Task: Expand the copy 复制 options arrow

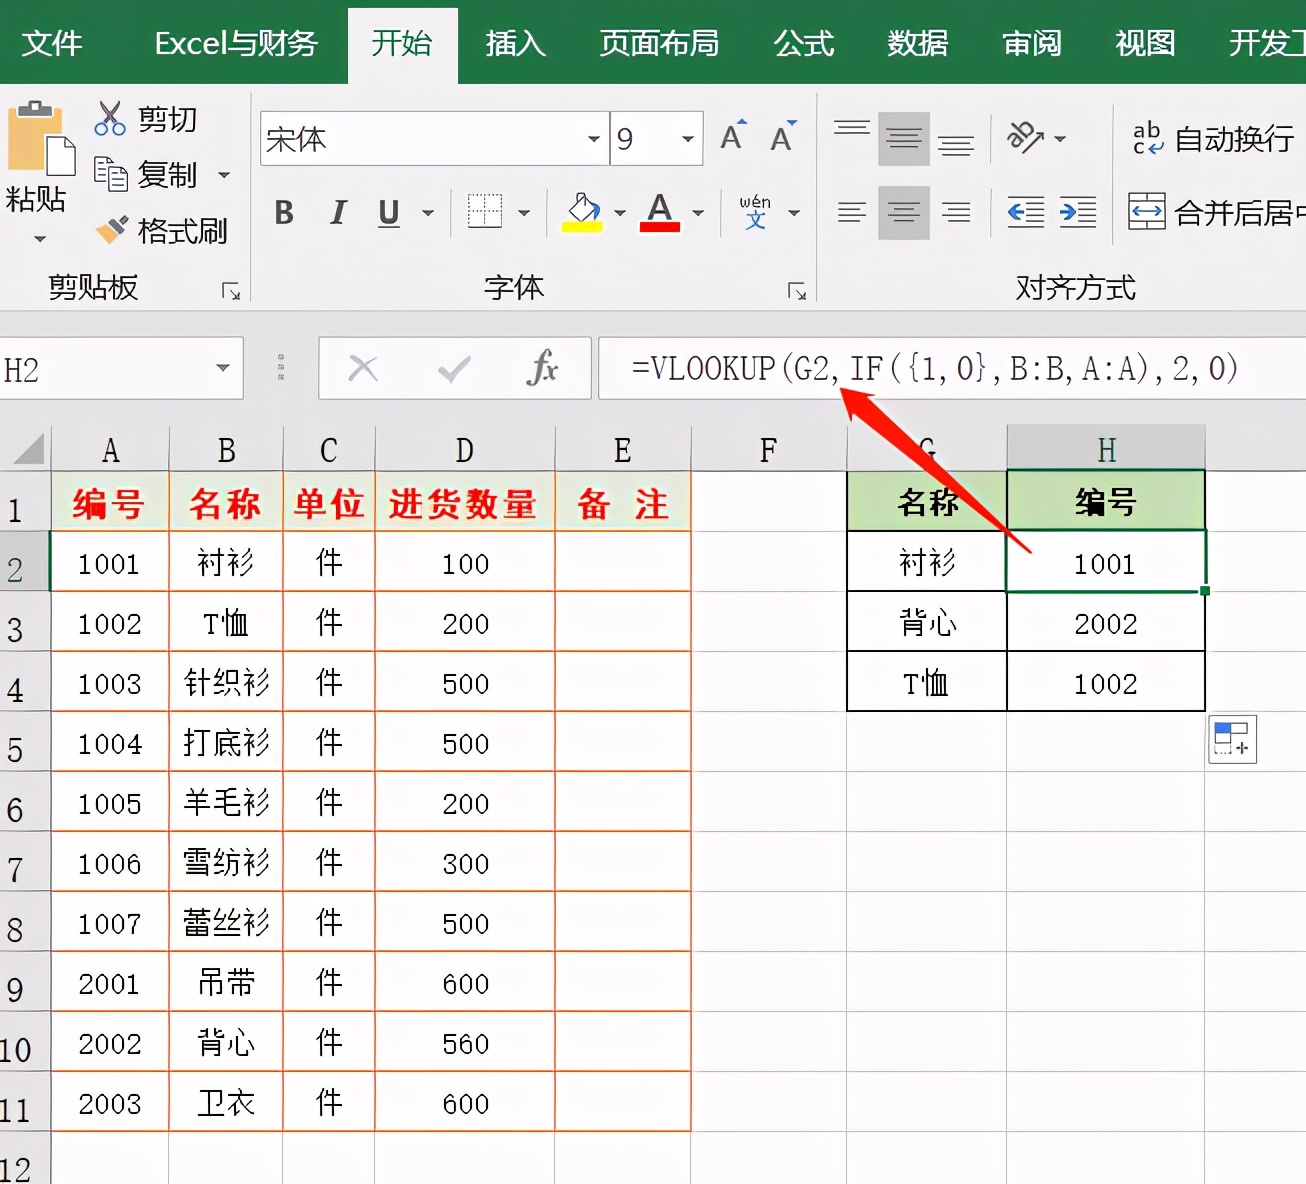Action: pos(224,175)
